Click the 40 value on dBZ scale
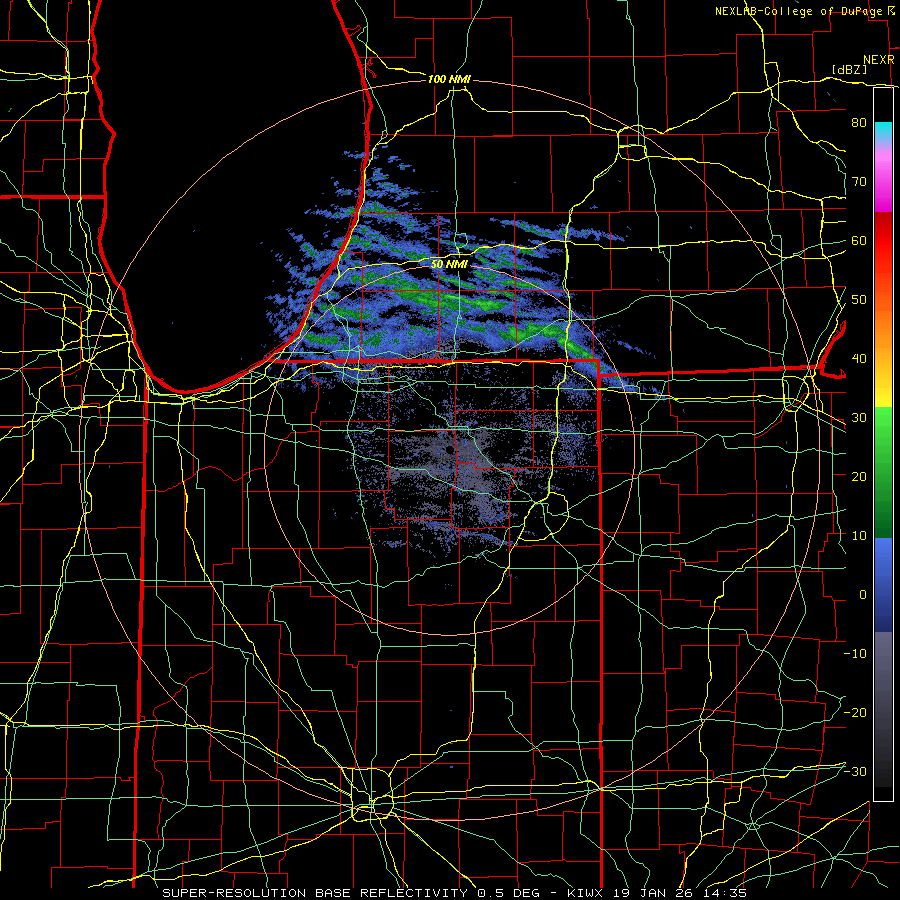The height and width of the screenshot is (900, 900). [859, 359]
